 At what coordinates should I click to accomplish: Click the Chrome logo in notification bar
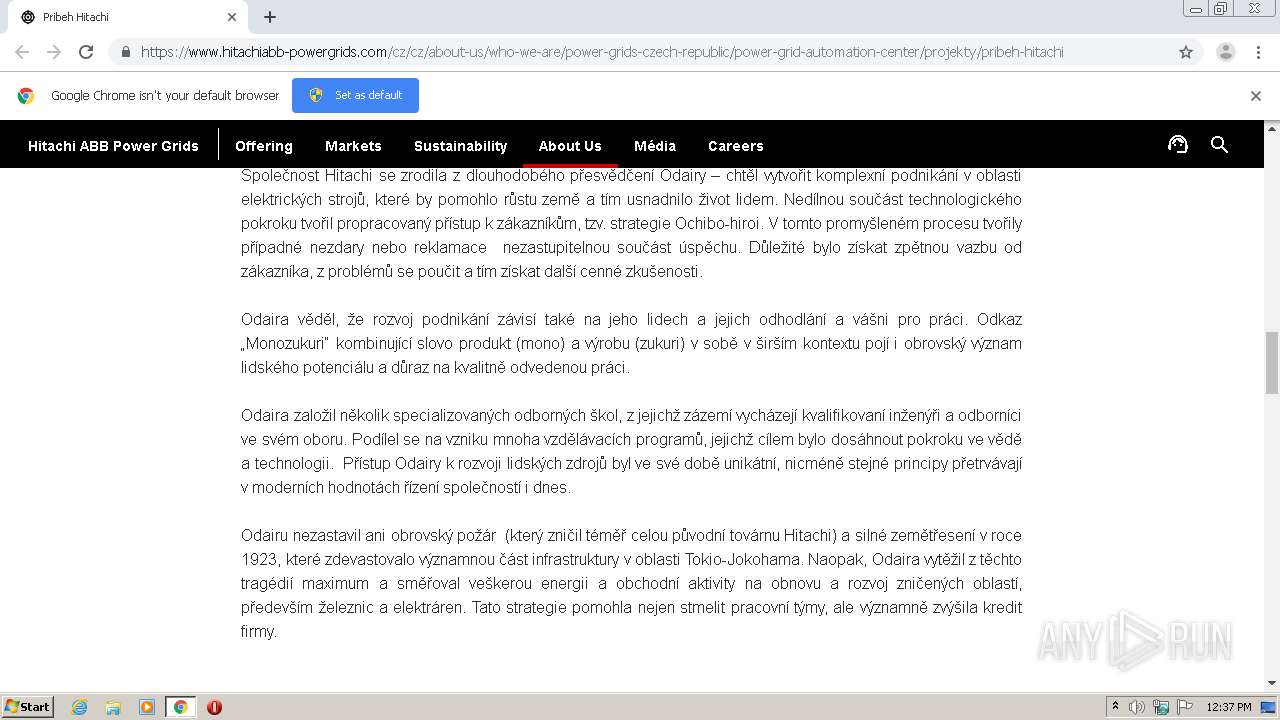click(26, 96)
